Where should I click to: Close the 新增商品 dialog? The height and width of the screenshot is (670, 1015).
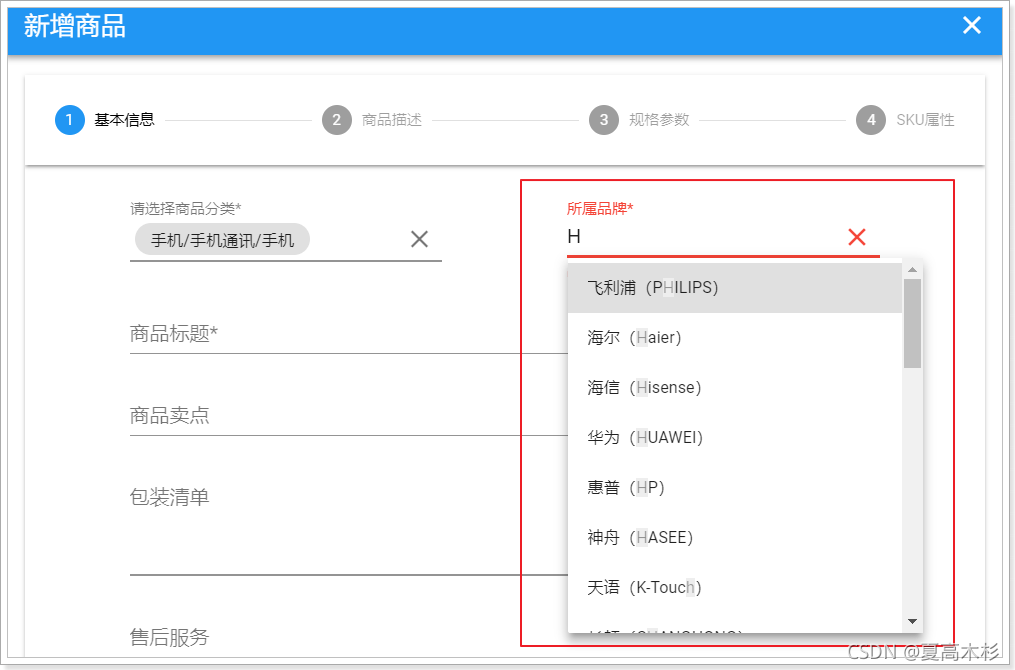(971, 25)
